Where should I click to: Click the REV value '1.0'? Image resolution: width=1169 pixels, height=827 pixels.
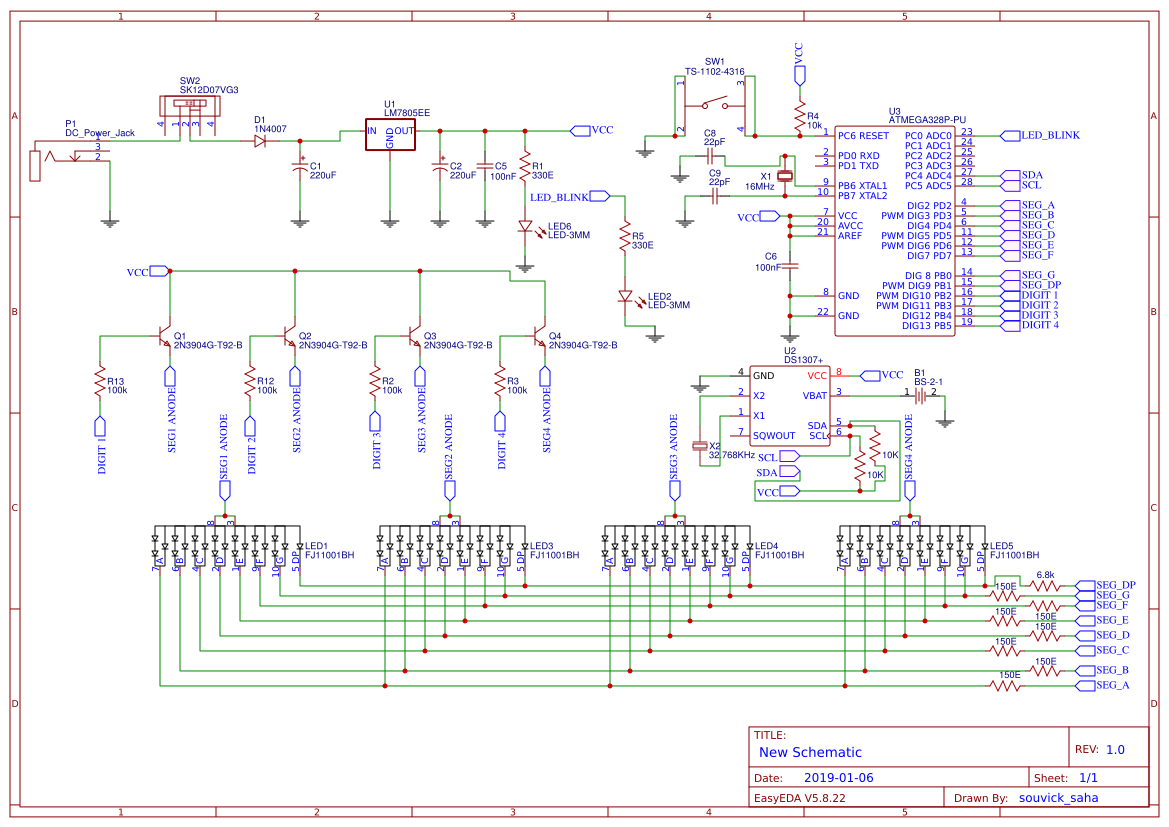point(1115,750)
